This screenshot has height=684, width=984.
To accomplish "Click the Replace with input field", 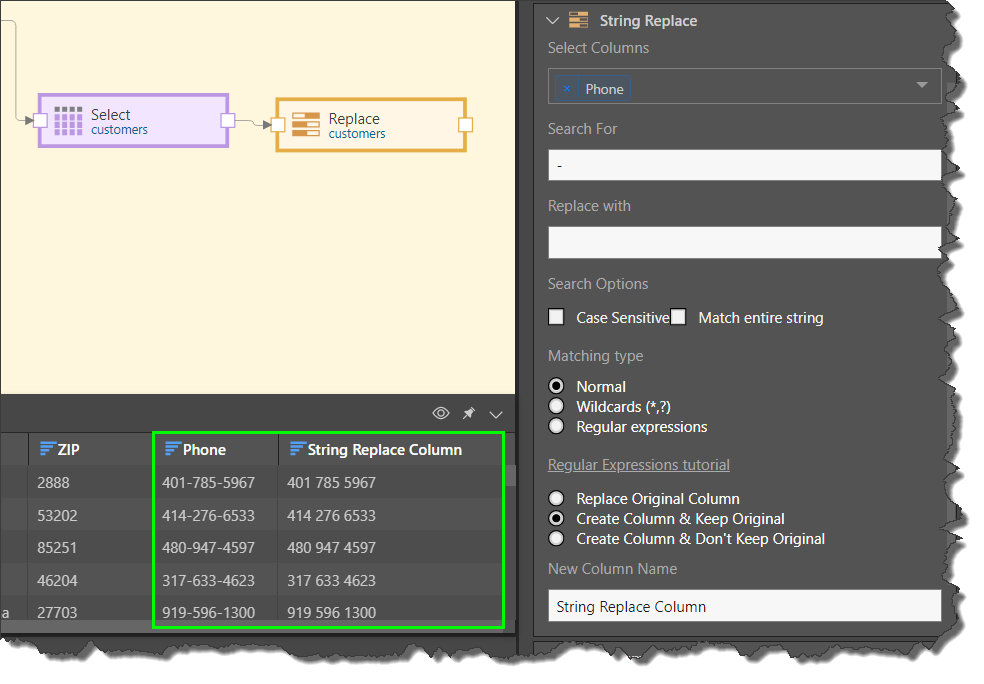I will pos(744,242).
